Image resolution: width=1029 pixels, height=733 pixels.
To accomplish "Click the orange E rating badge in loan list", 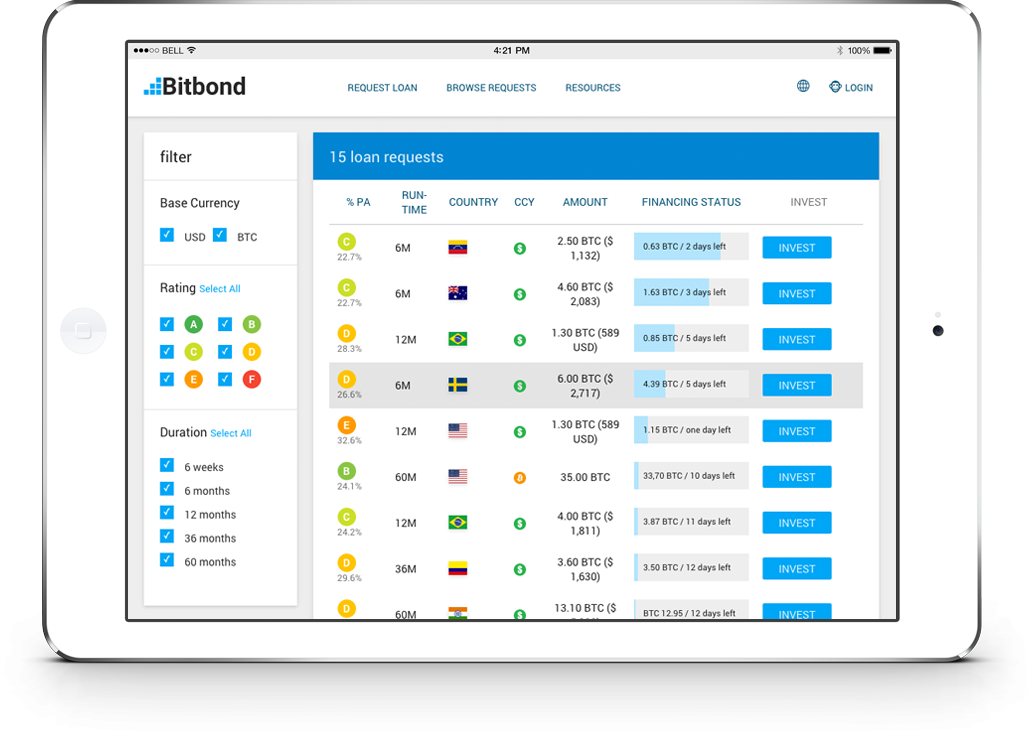I will point(347,425).
